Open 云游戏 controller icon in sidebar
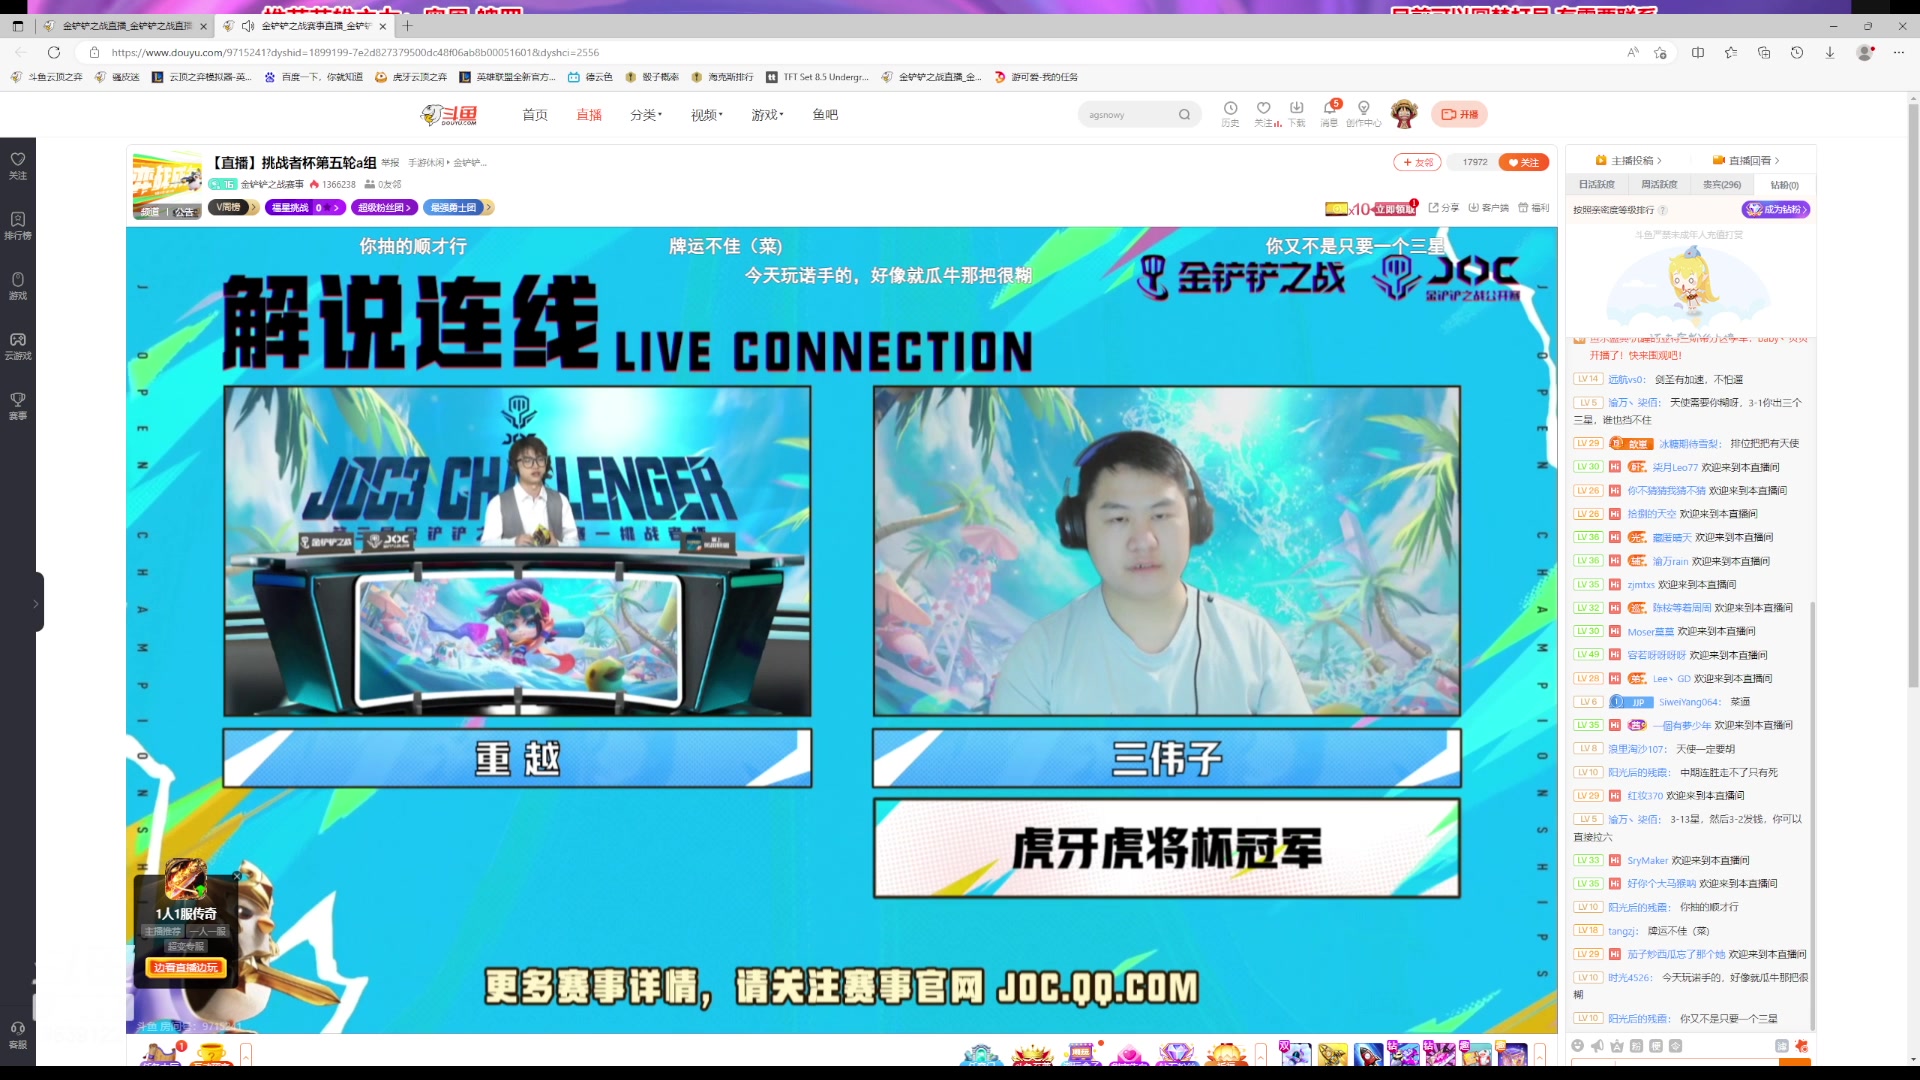 click(x=18, y=345)
